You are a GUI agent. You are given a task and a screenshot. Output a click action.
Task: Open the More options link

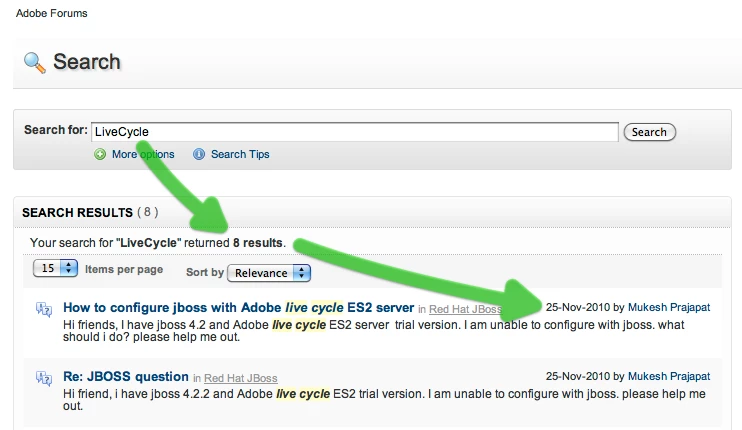click(x=143, y=154)
